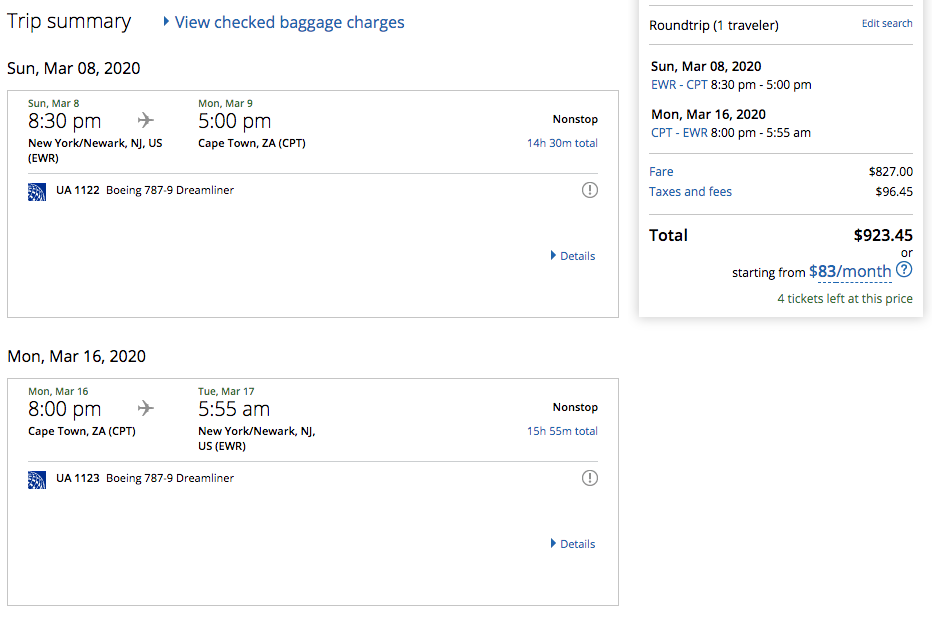Click the 4 tickets left notice
The image size is (932, 618).
(845, 298)
